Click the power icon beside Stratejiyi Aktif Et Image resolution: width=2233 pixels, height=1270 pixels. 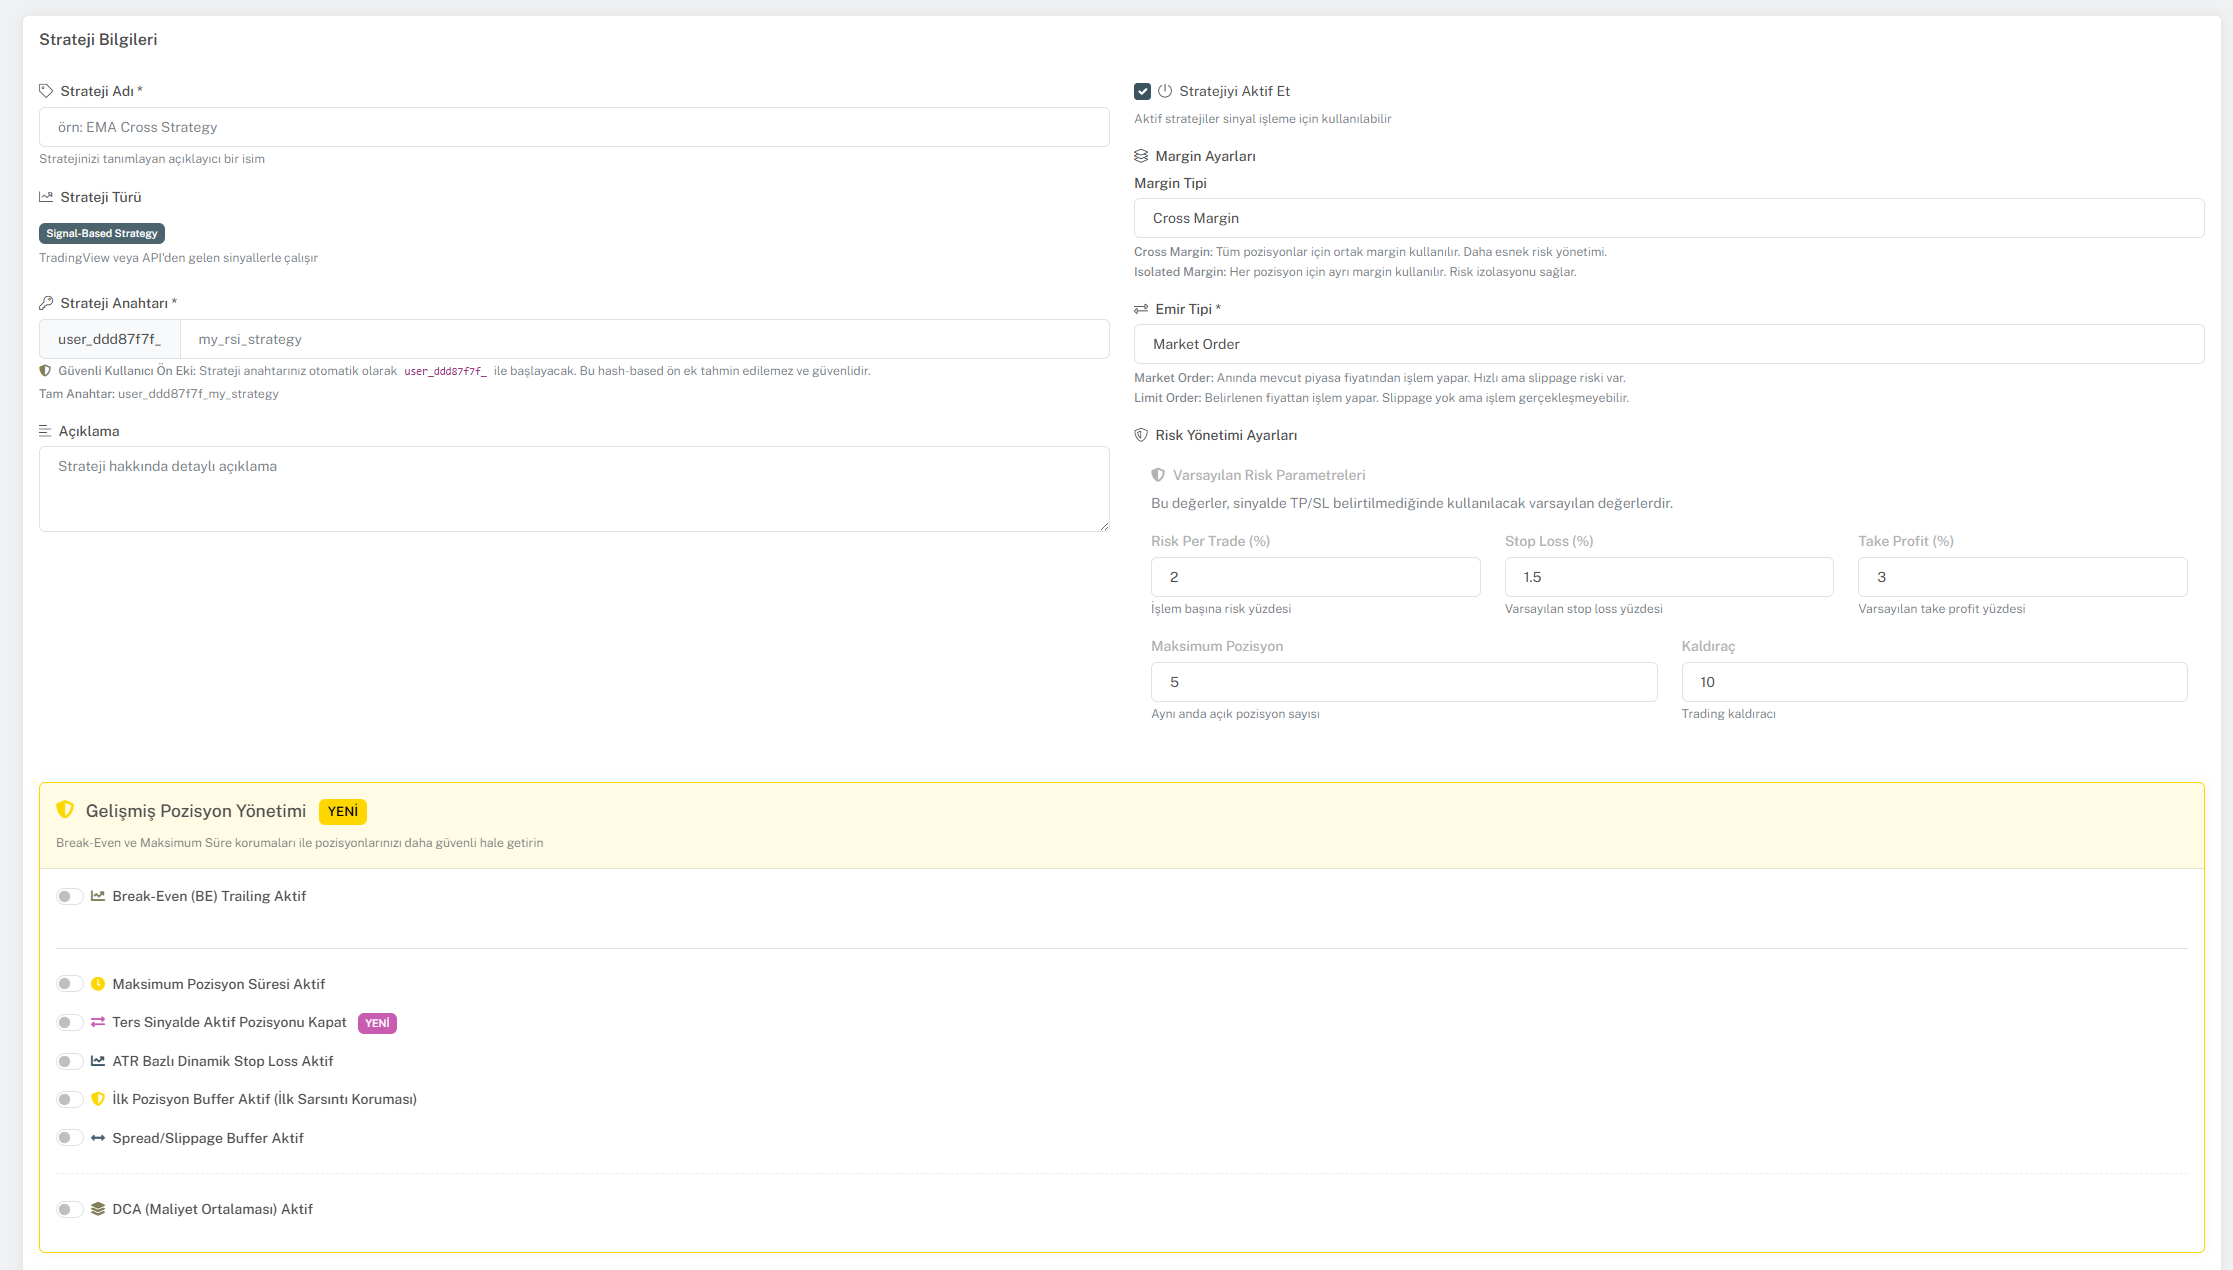point(1165,91)
